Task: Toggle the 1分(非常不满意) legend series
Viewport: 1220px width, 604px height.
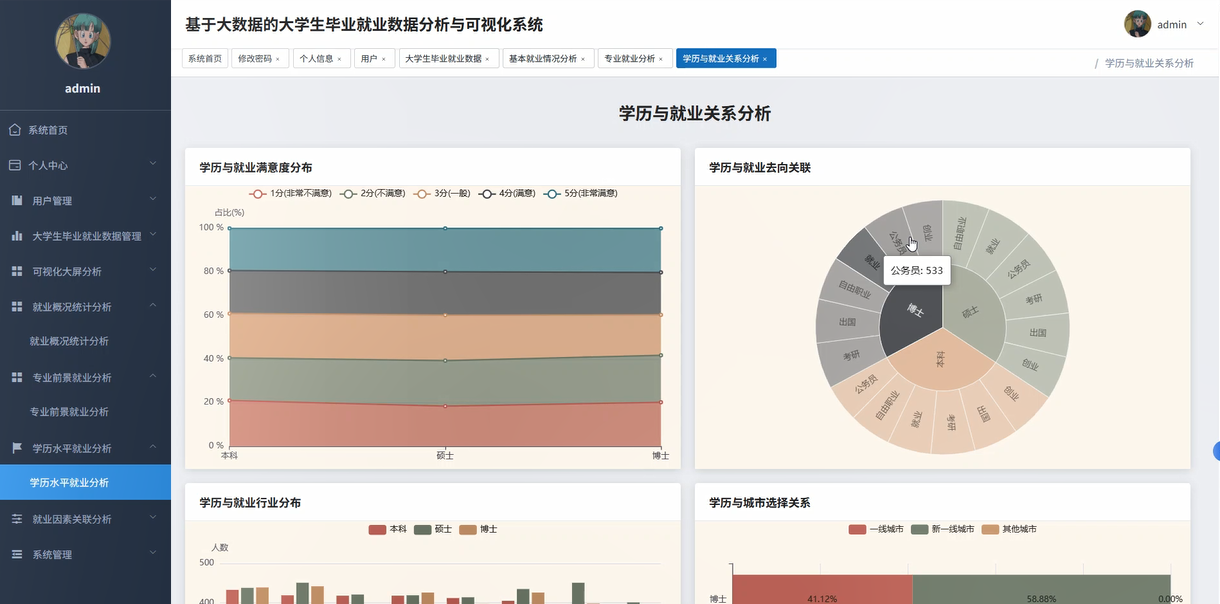Action: coord(290,193)
